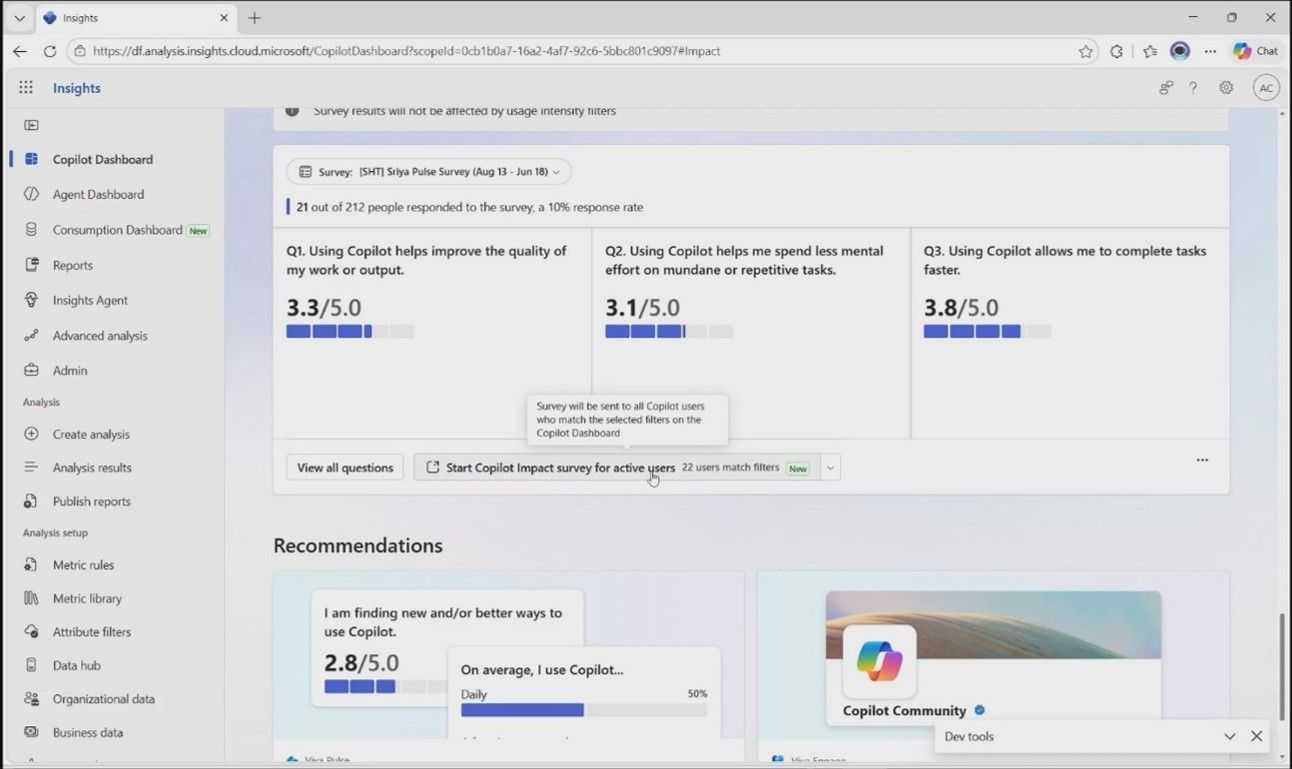Open the AC account avatar
Image resolution: width=1292 pixels, height=769 pixels.
1266,88
